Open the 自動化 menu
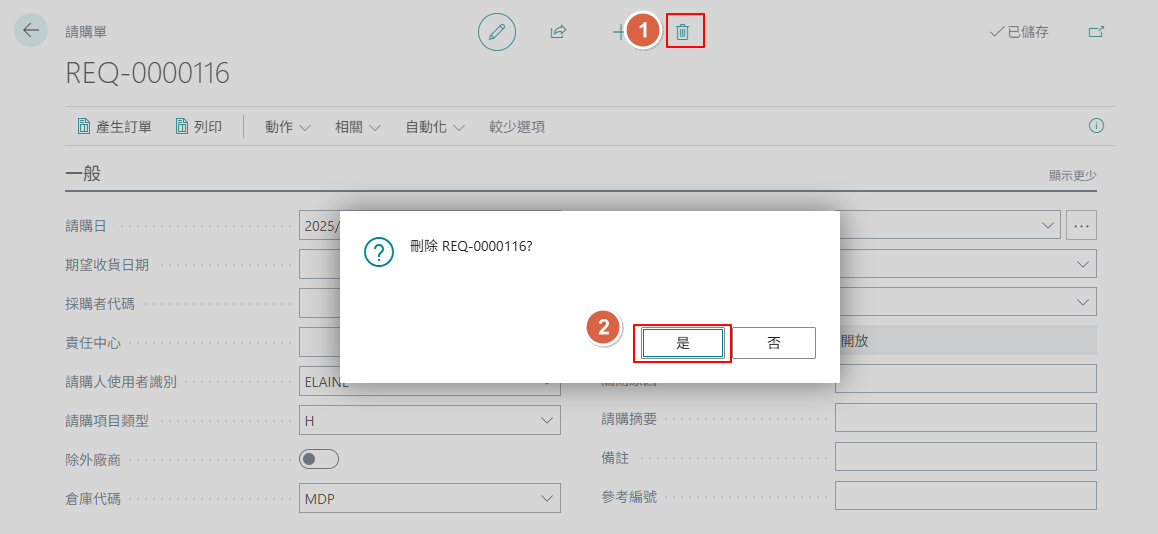 (x=435, y=127)
